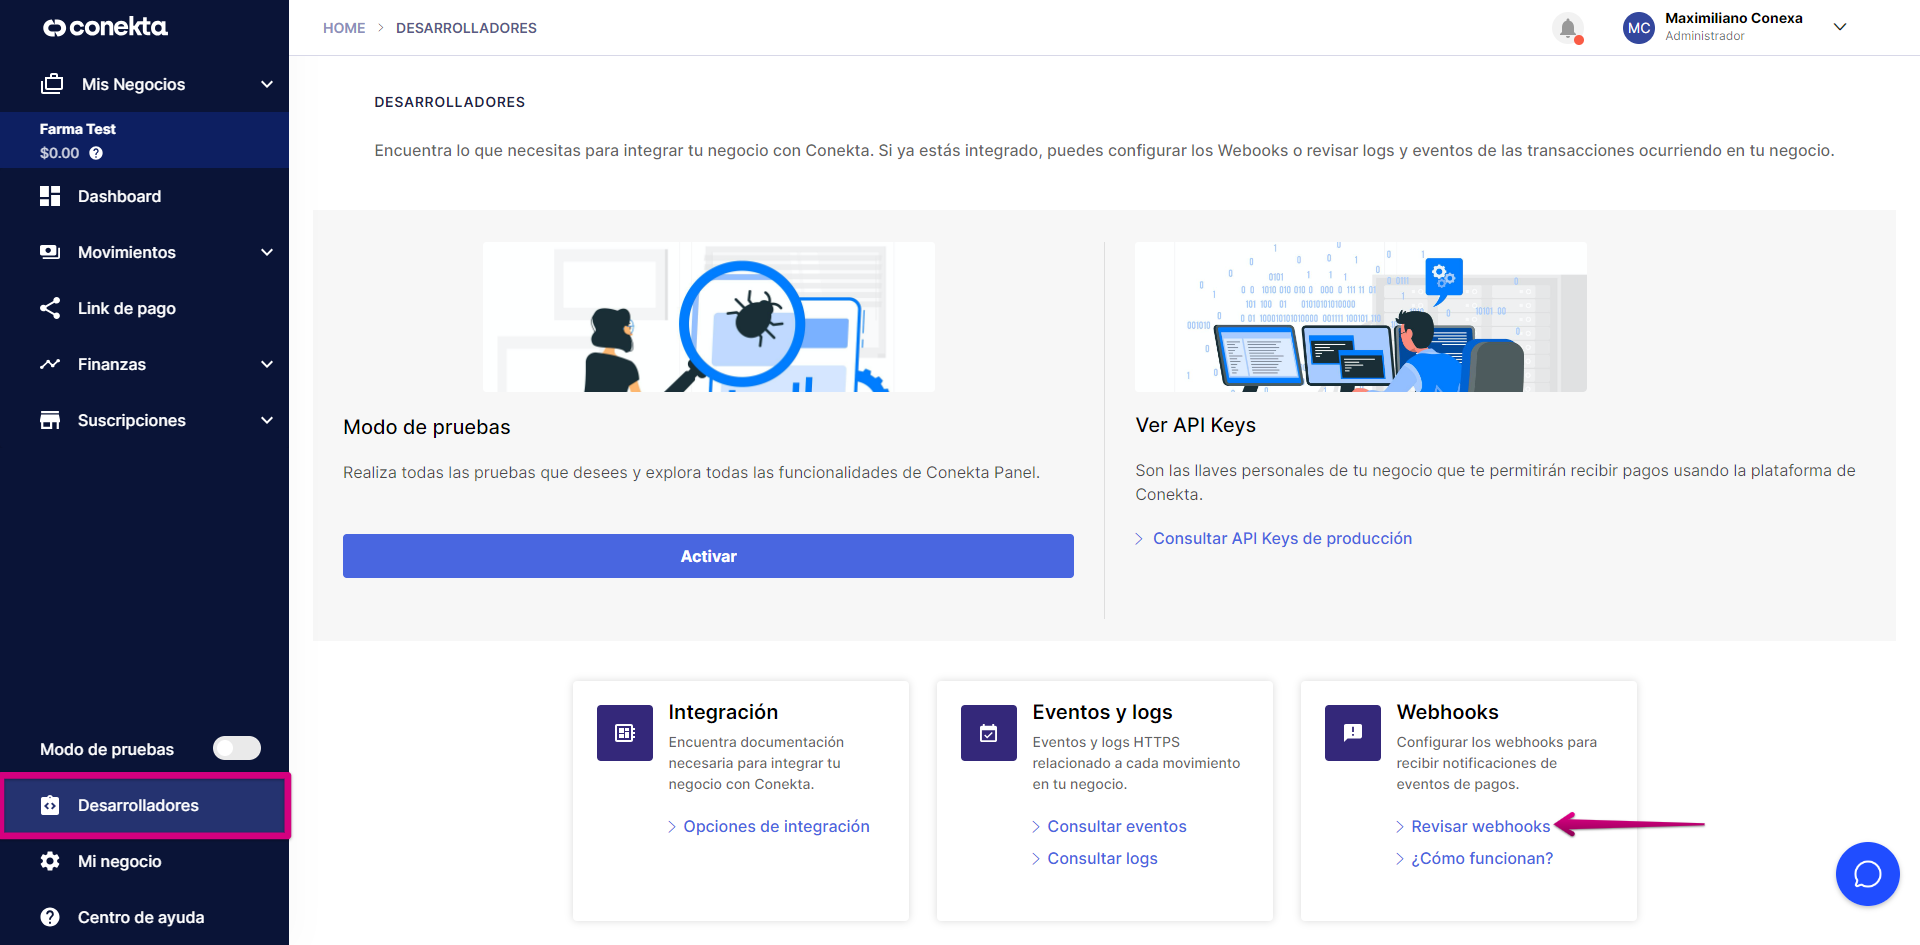Image resolution: width=1920 pixels, height=945 pixels.
Task: Click the Desarrolladores code icon
Action: coord(50,805)
